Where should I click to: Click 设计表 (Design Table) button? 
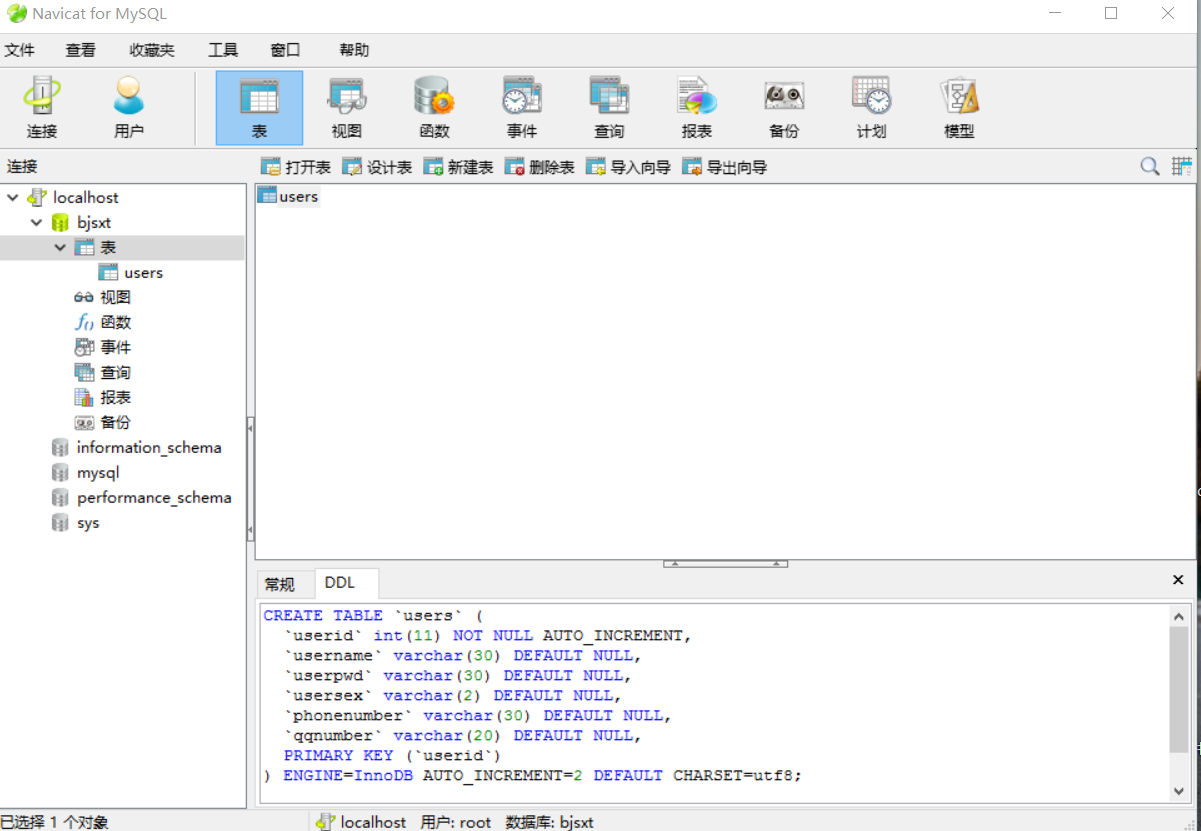click(377, 167)
